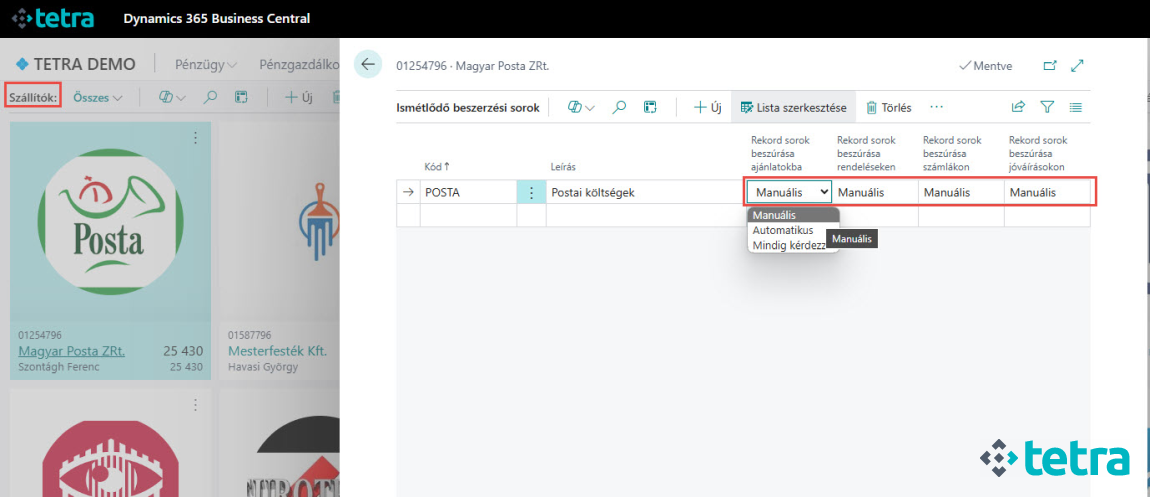This screenshot has width=1150, height=497.
Task: Expand the Összes view filter dropdown
Action: [x=98, y=97]
